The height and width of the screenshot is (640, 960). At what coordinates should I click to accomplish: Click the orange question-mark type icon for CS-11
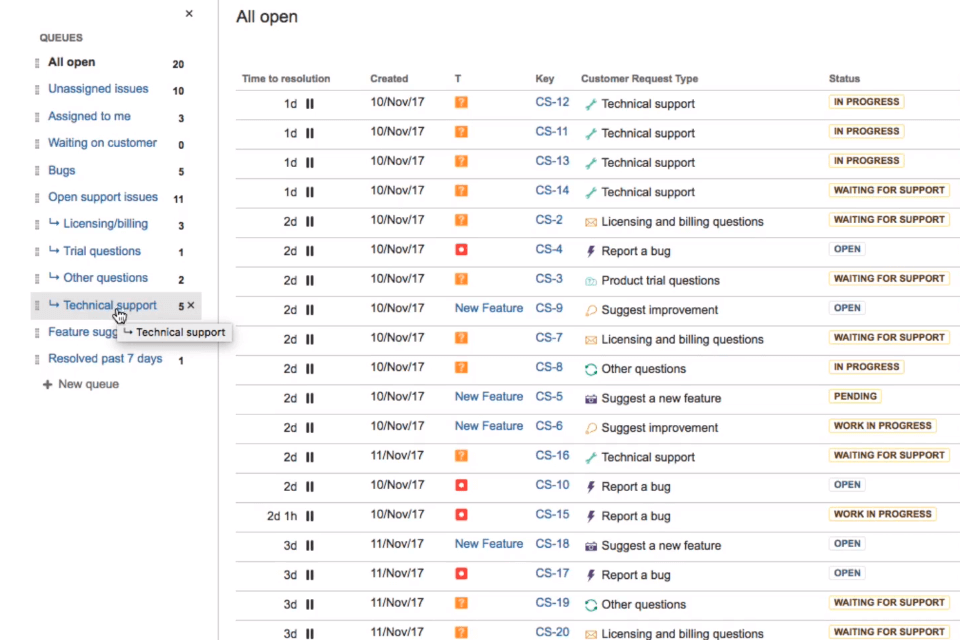click(x=461, y=132)
